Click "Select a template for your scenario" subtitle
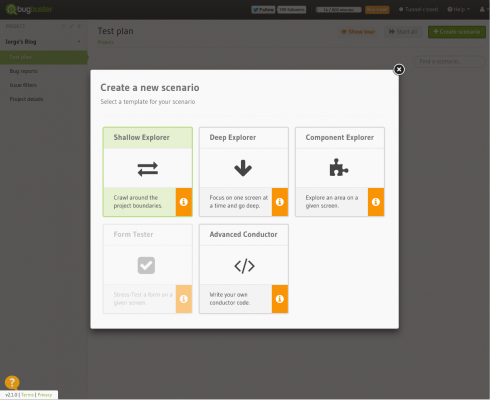The height and width of the screenshot is (400, 490). click(148, 102)
